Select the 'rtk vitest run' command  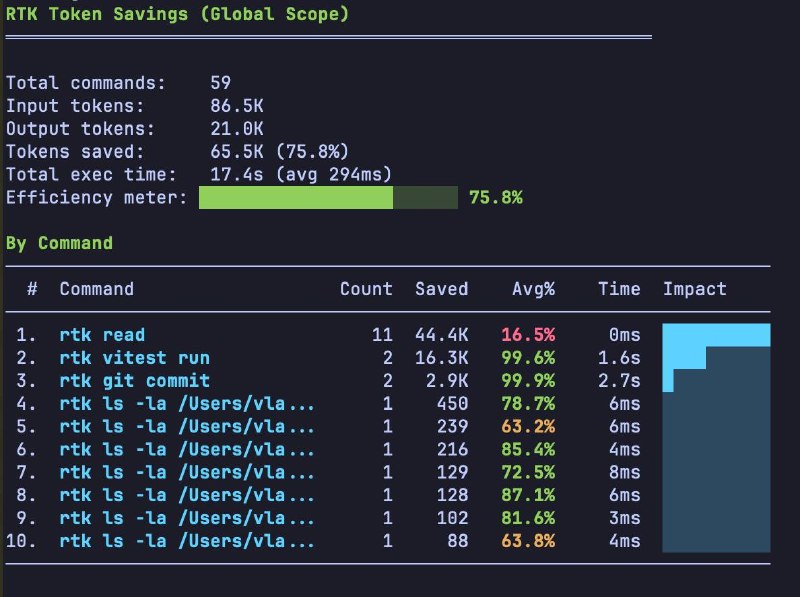point(135,358)
